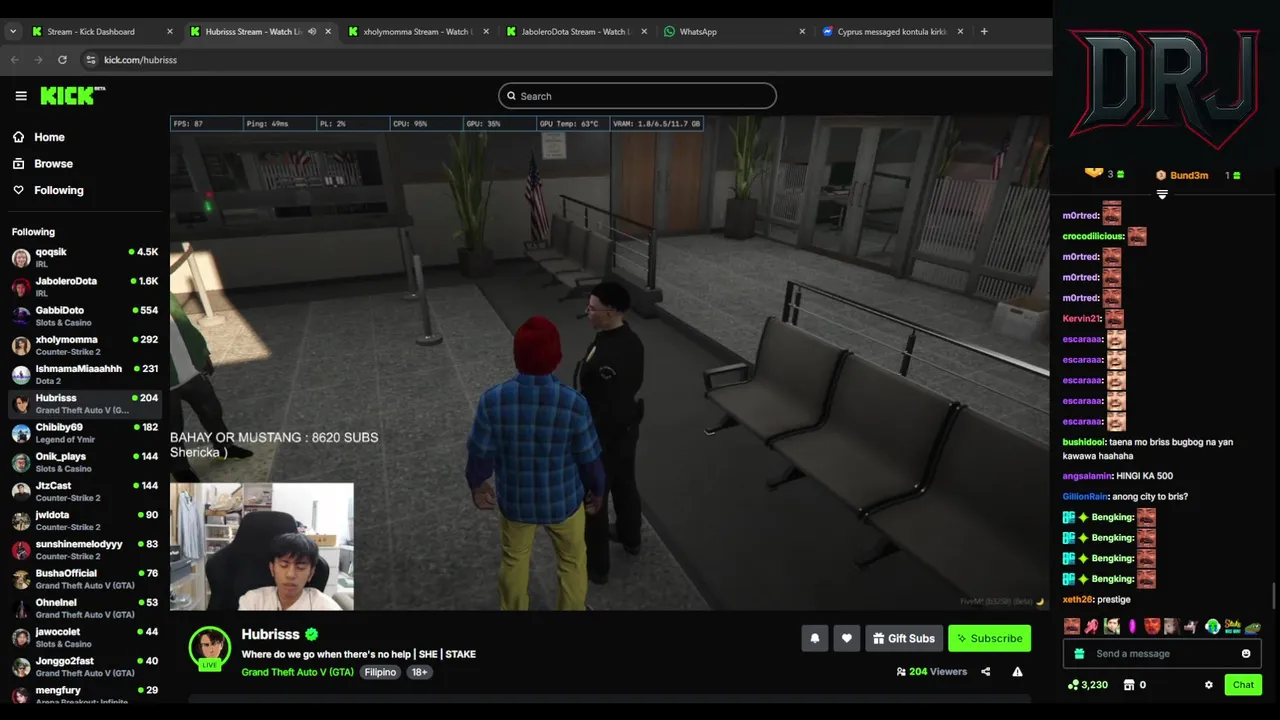
Task: Switch to Stream - Kick Dashboard tab
Action: click(100, 31)
